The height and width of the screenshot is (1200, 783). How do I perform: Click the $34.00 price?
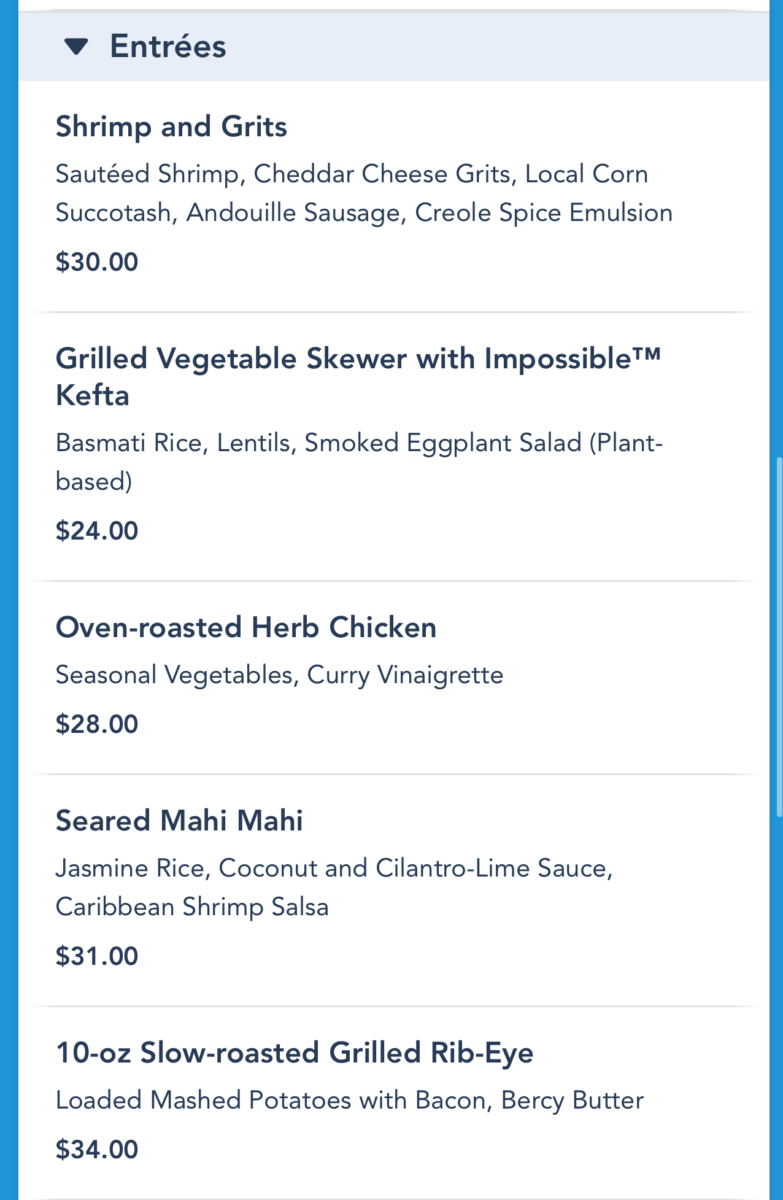(x=97, y=1149)
